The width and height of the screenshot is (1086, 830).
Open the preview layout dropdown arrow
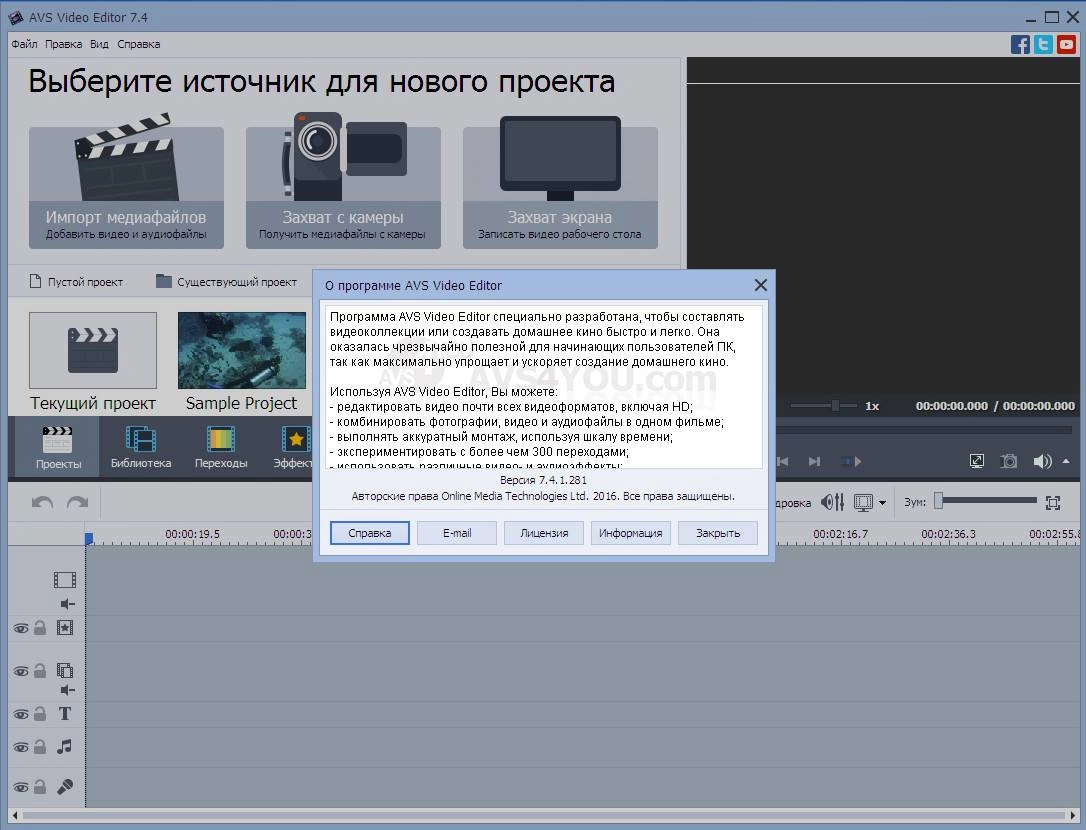882,503
